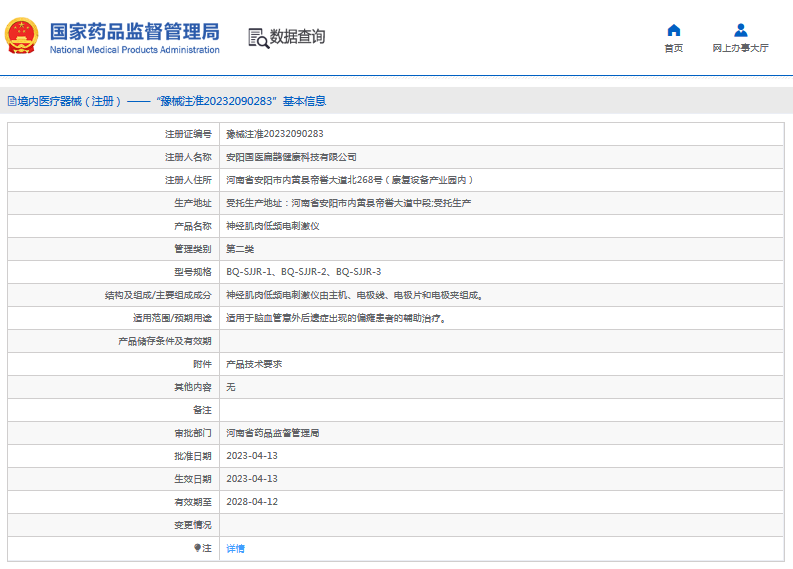Click the document icon before 境内医疗器械

pos(12,101)
